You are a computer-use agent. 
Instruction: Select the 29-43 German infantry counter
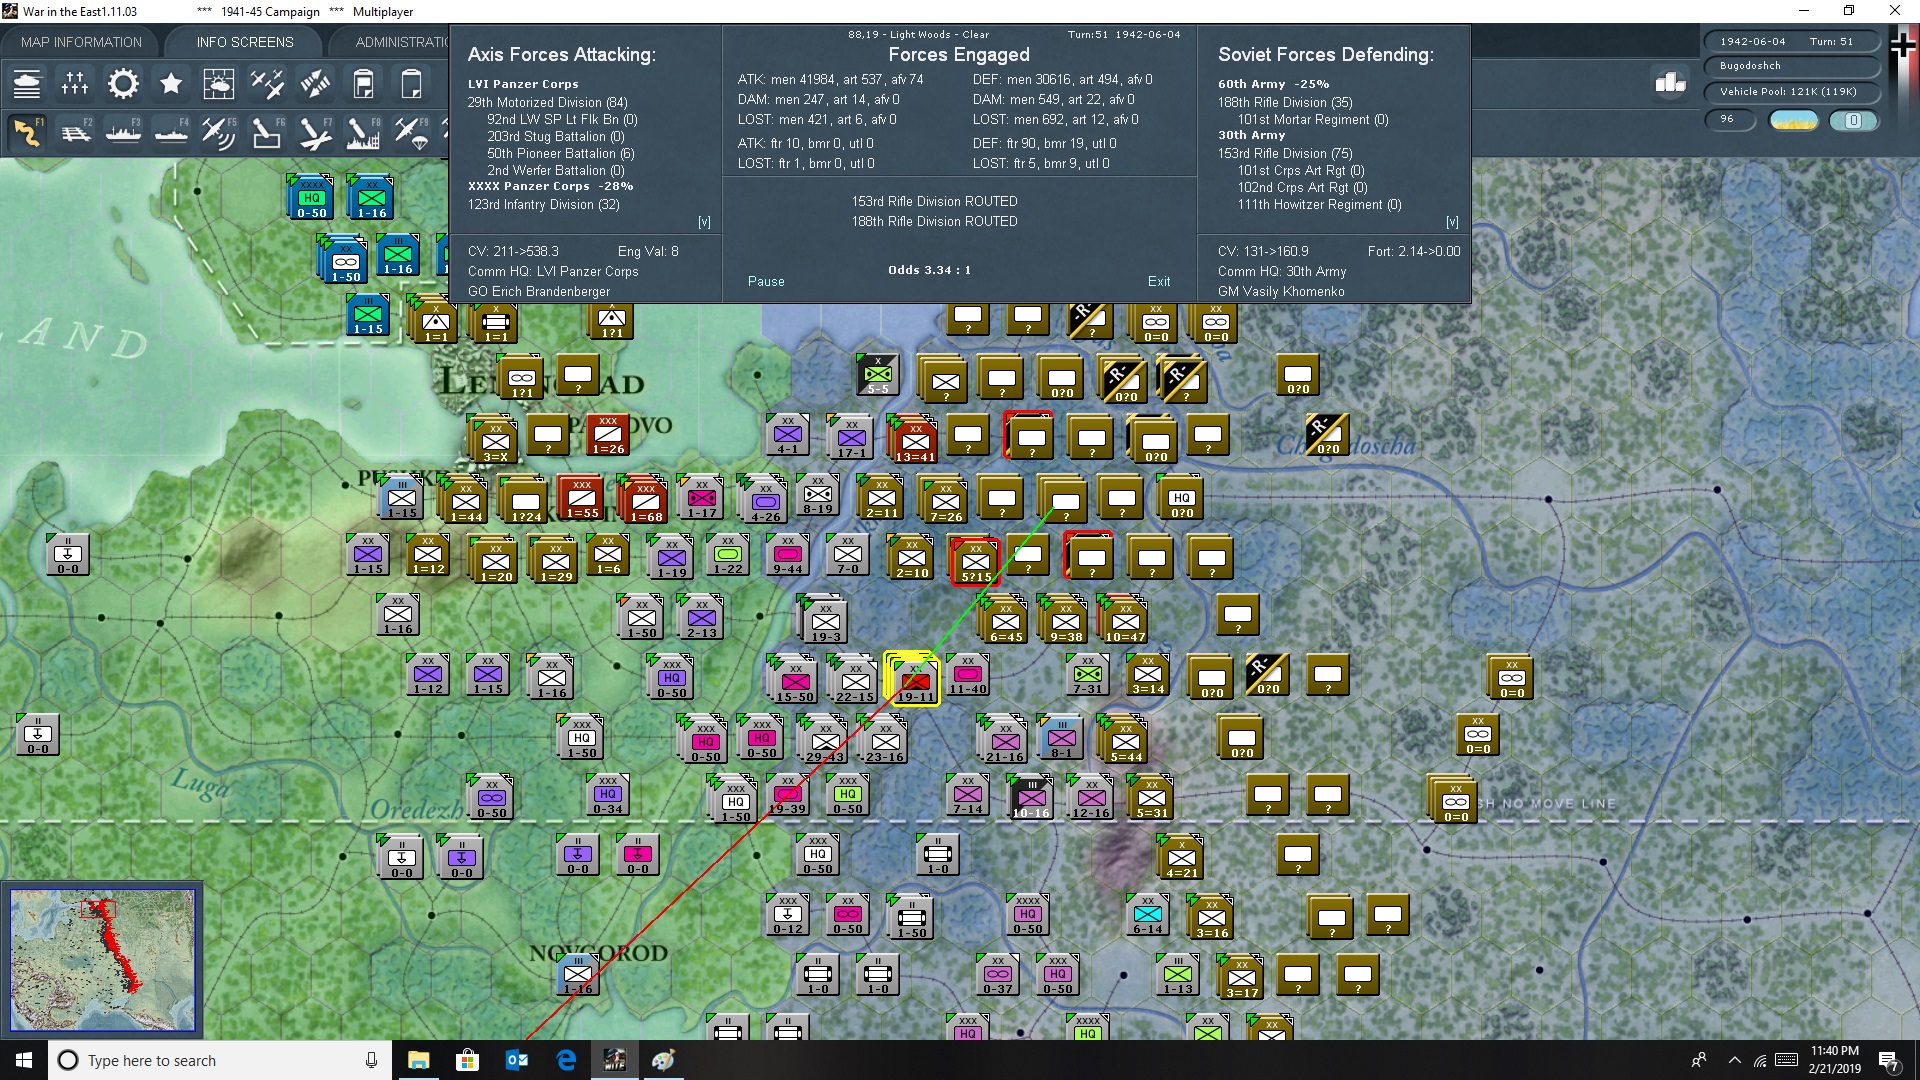click(825, 740)
